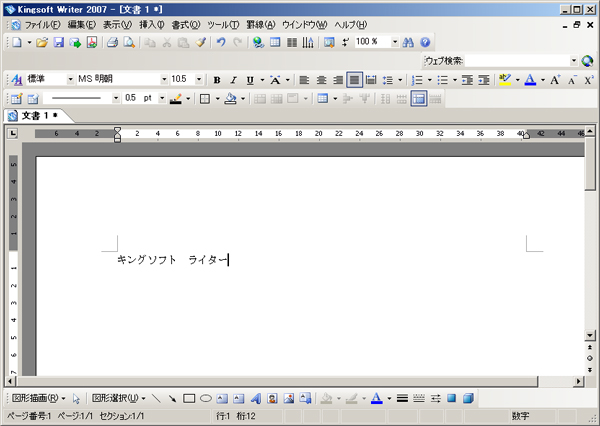Viewport: 600px width, 426px height.
Task: Toggle superscript X² button
Action: 589,80
